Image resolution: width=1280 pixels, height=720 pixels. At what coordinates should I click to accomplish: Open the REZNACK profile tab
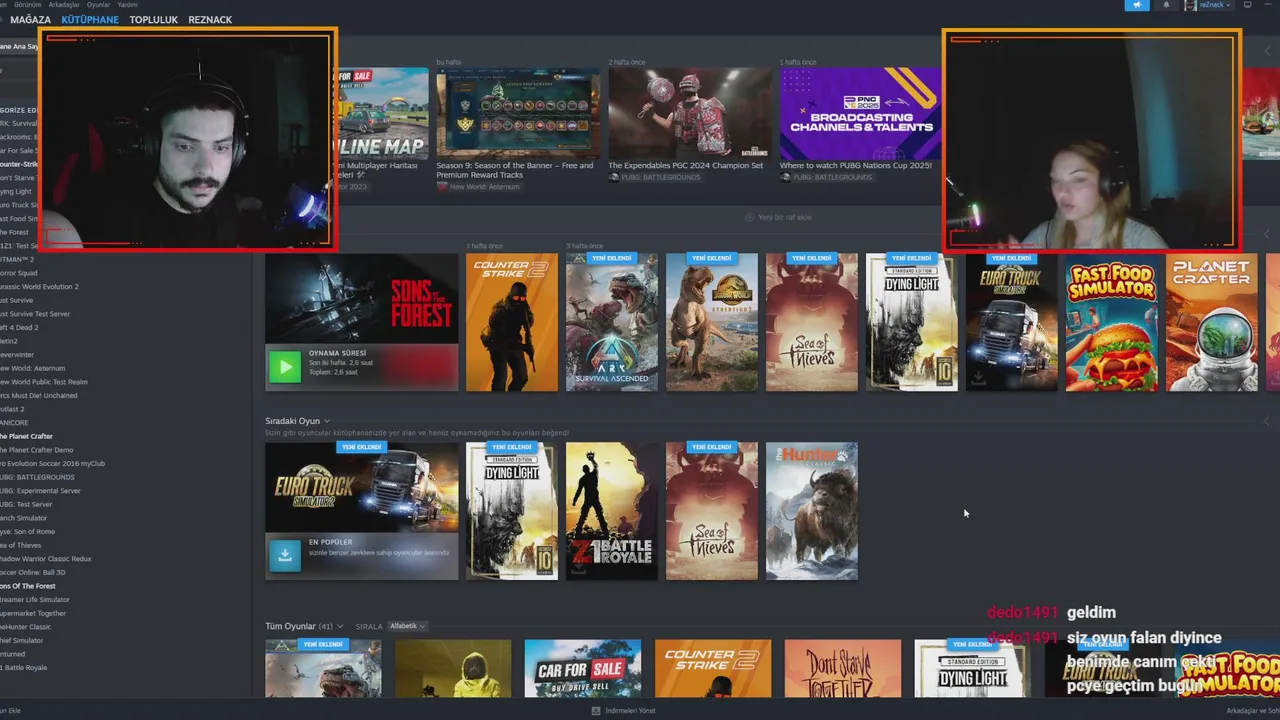coord(210,20)
